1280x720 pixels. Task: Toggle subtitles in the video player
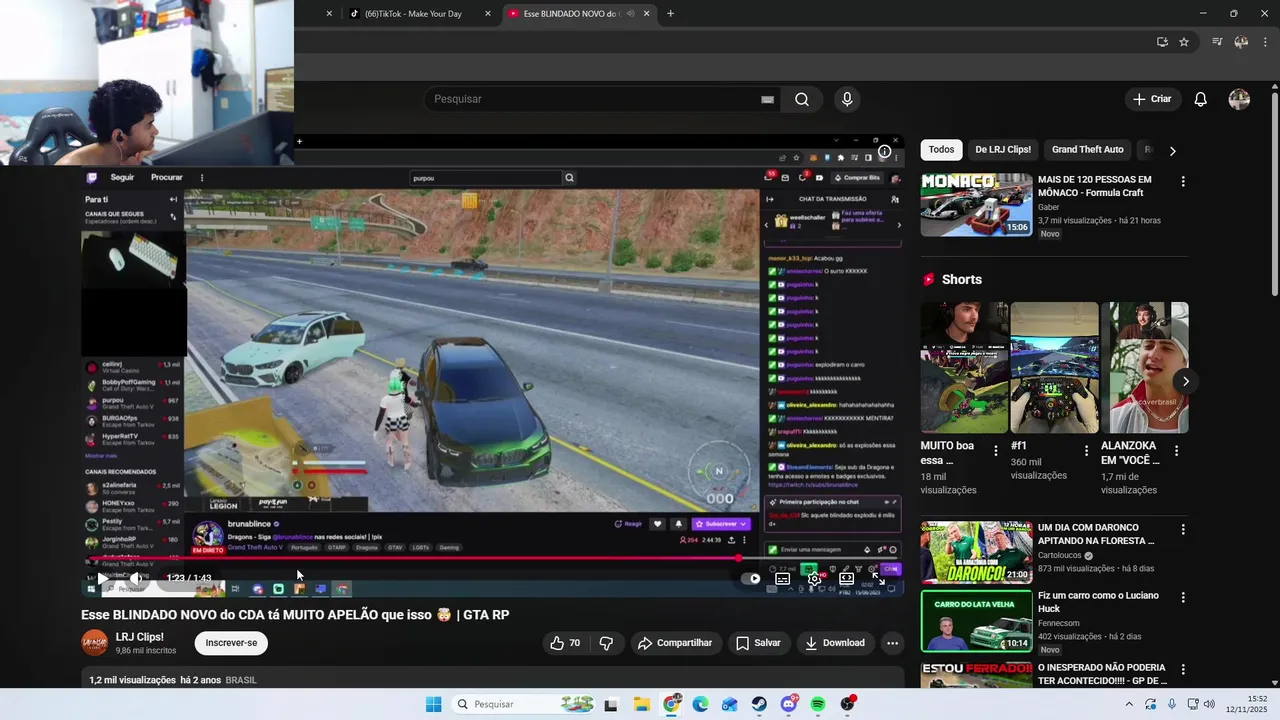(x=783, y=578)
